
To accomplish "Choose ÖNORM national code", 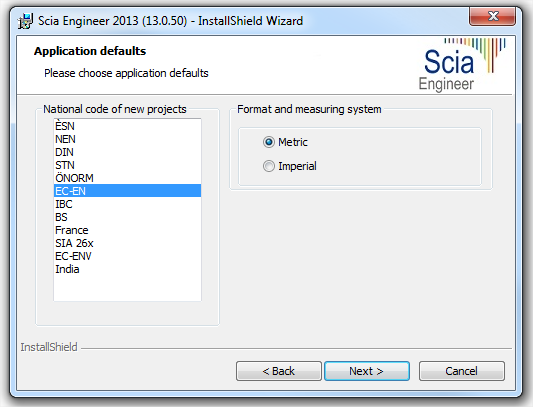I will [127, 178].
